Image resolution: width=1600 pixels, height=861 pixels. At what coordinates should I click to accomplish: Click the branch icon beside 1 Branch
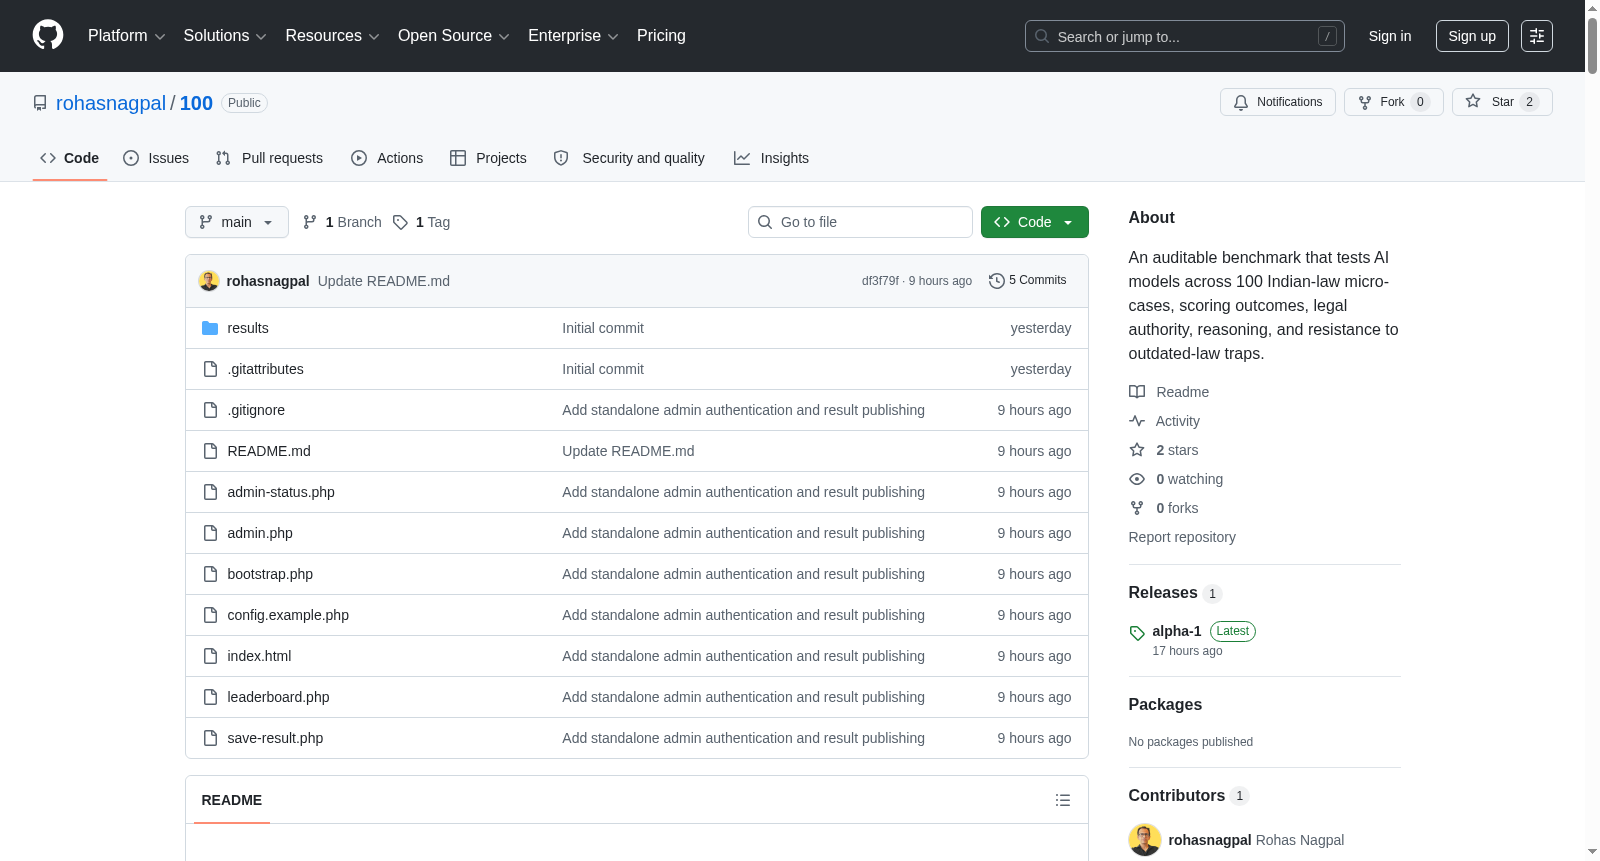pos(310,222)
